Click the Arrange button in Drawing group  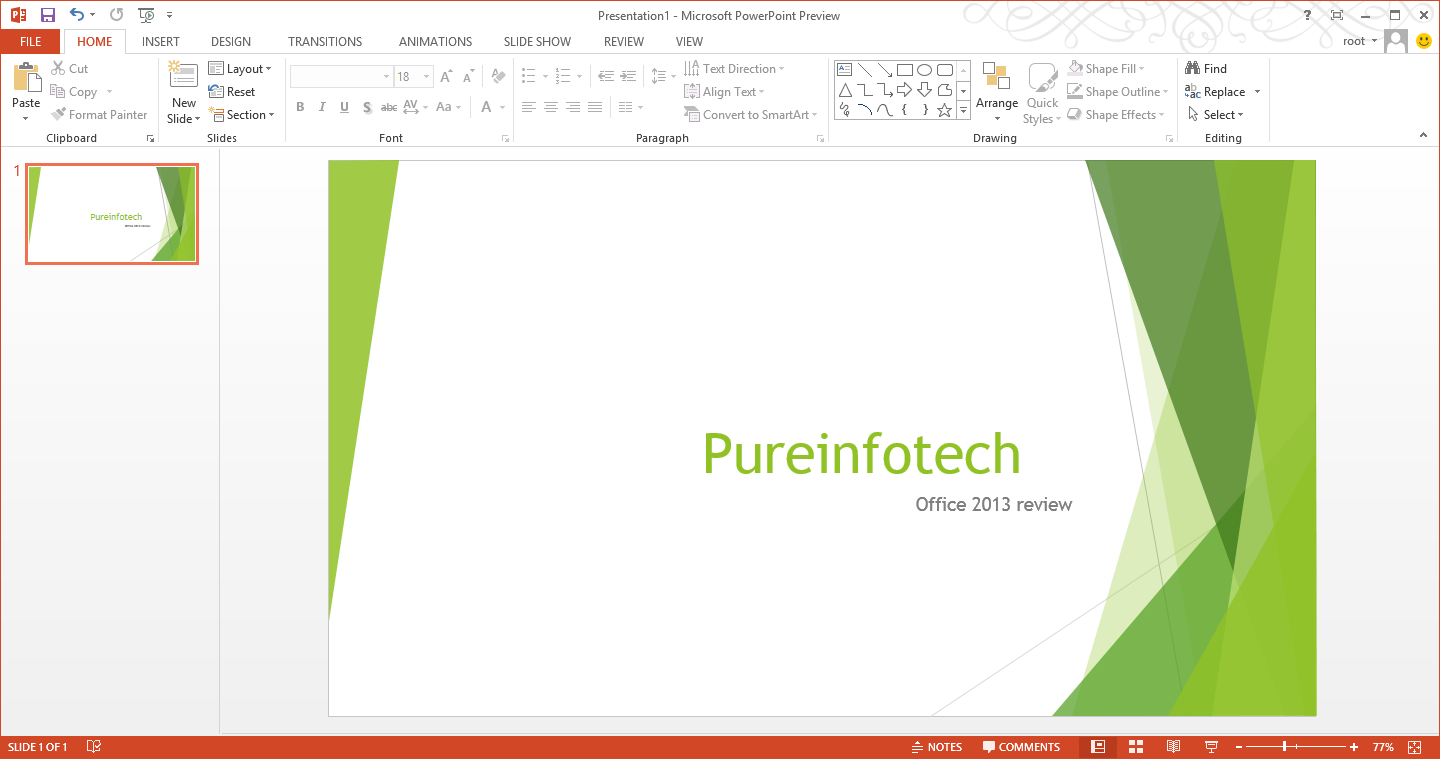[996, 92]
